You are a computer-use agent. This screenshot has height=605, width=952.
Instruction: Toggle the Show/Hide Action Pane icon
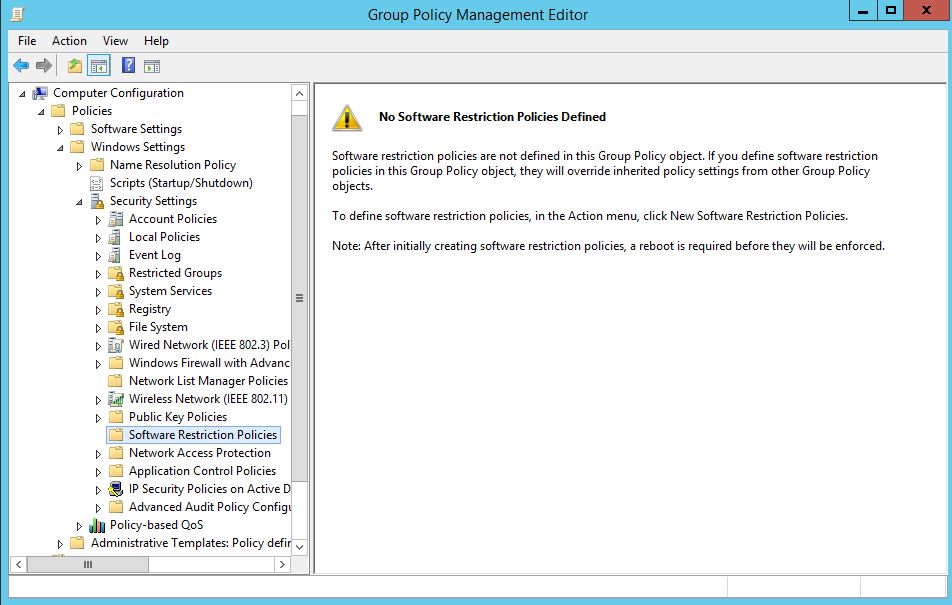click(152, 66)
